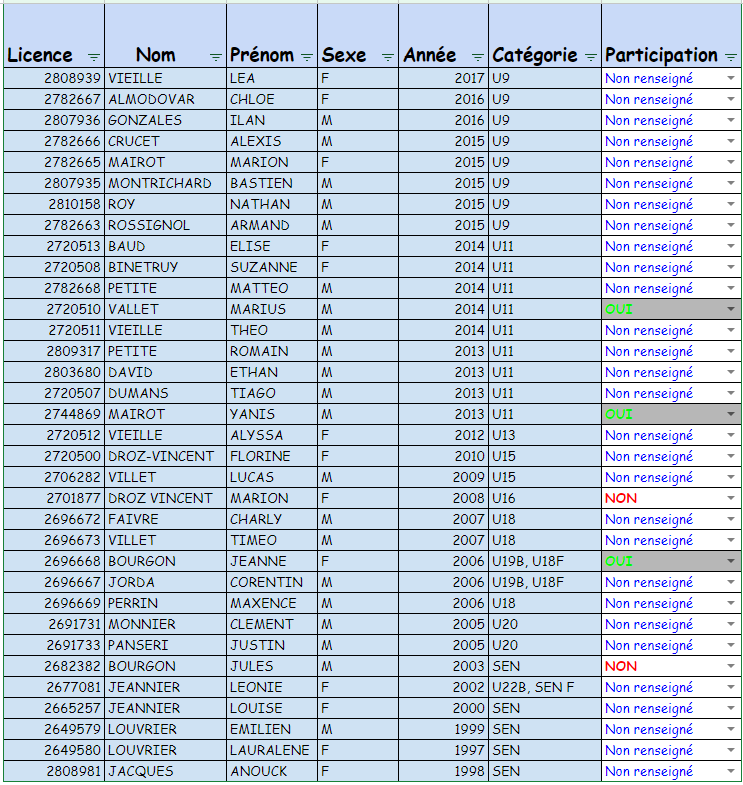The image size is (743, 785).
Task: Select NON cell for BOURGON JULES
Action: point(672,666)
